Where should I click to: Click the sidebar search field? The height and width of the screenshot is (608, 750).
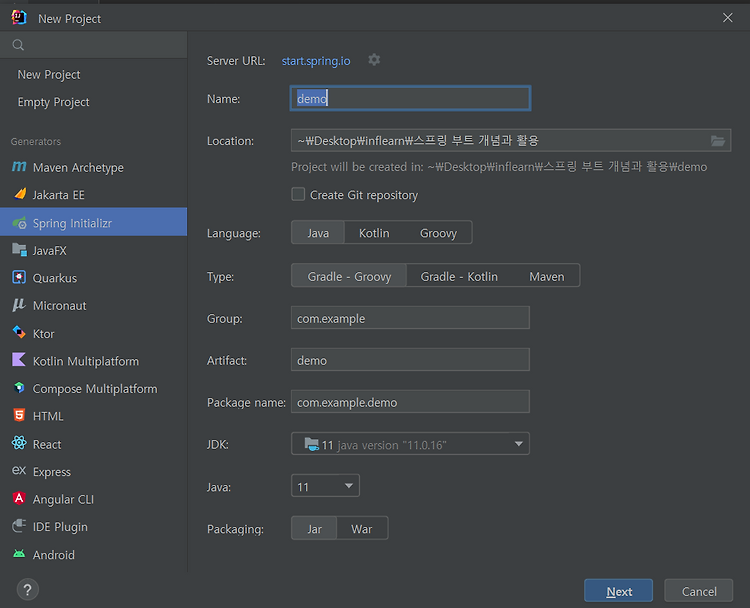coord(93,45)
